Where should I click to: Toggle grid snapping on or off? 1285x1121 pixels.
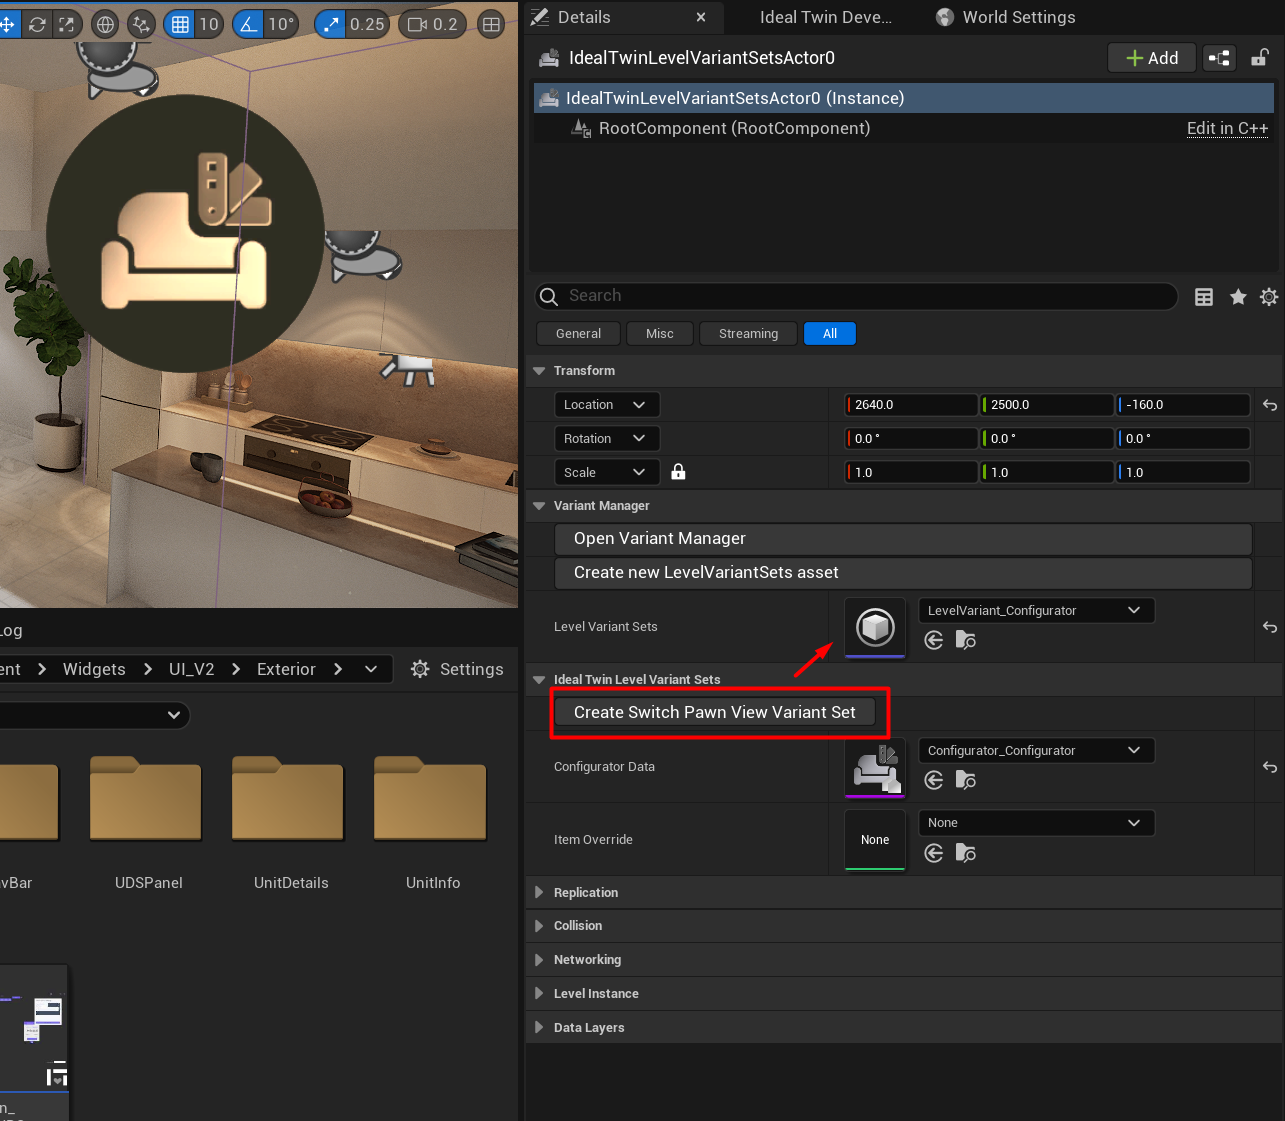180,24
